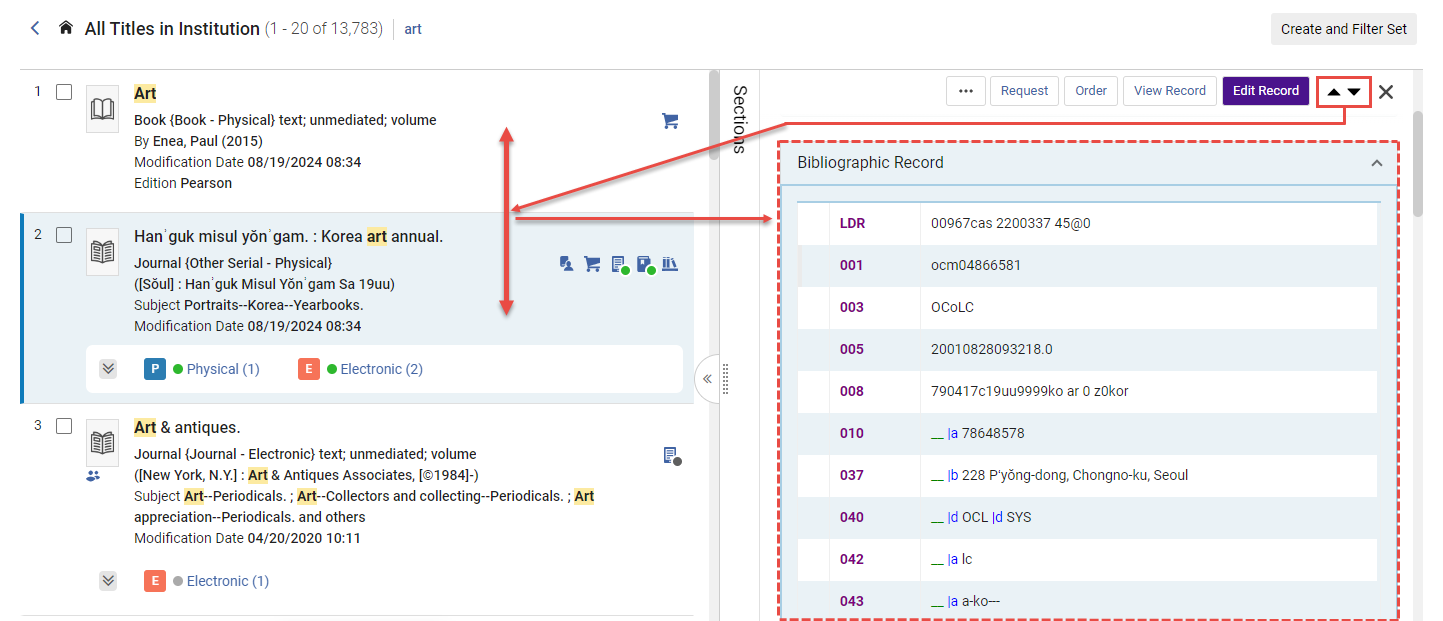The width and height of the screenshot is (1443, 621).
Task: Open the Art title link of record 1
Action: [x=145, y=93]
